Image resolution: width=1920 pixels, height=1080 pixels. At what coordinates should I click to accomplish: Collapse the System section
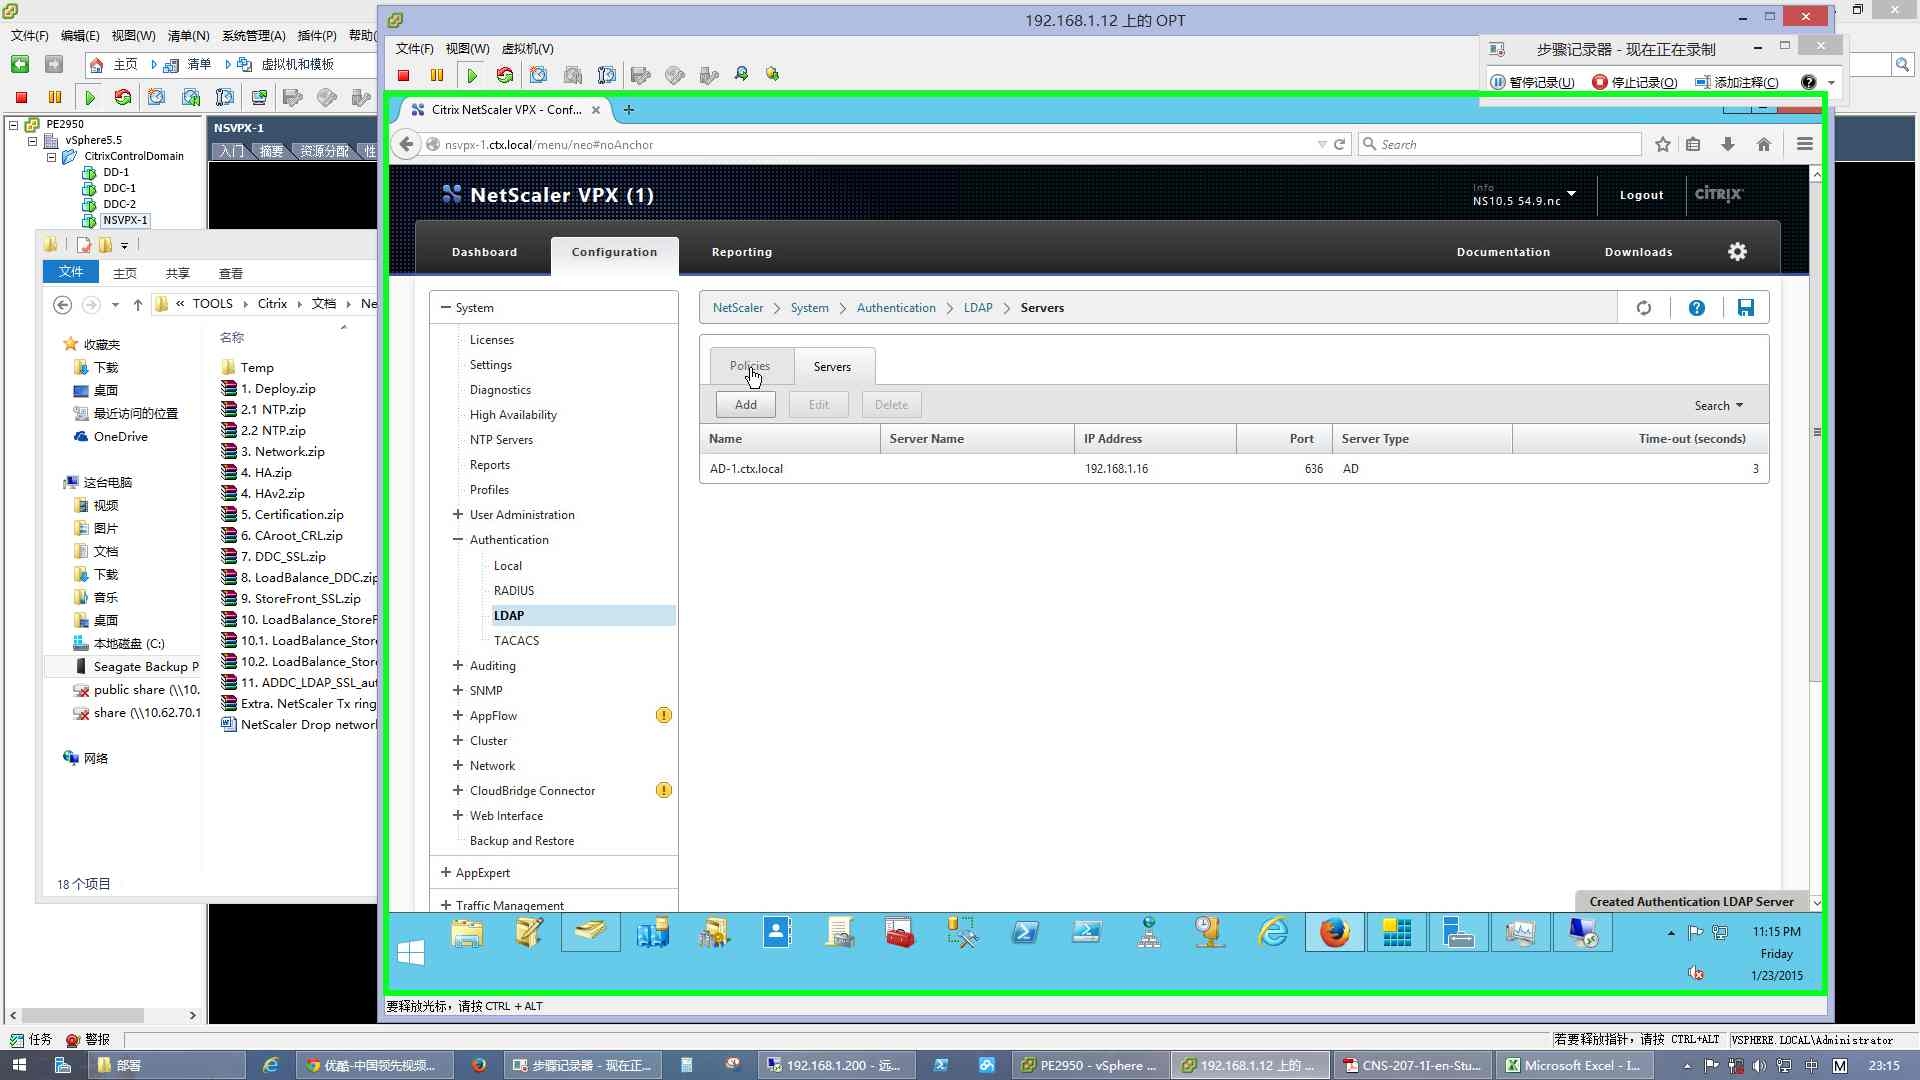[446, 308]
